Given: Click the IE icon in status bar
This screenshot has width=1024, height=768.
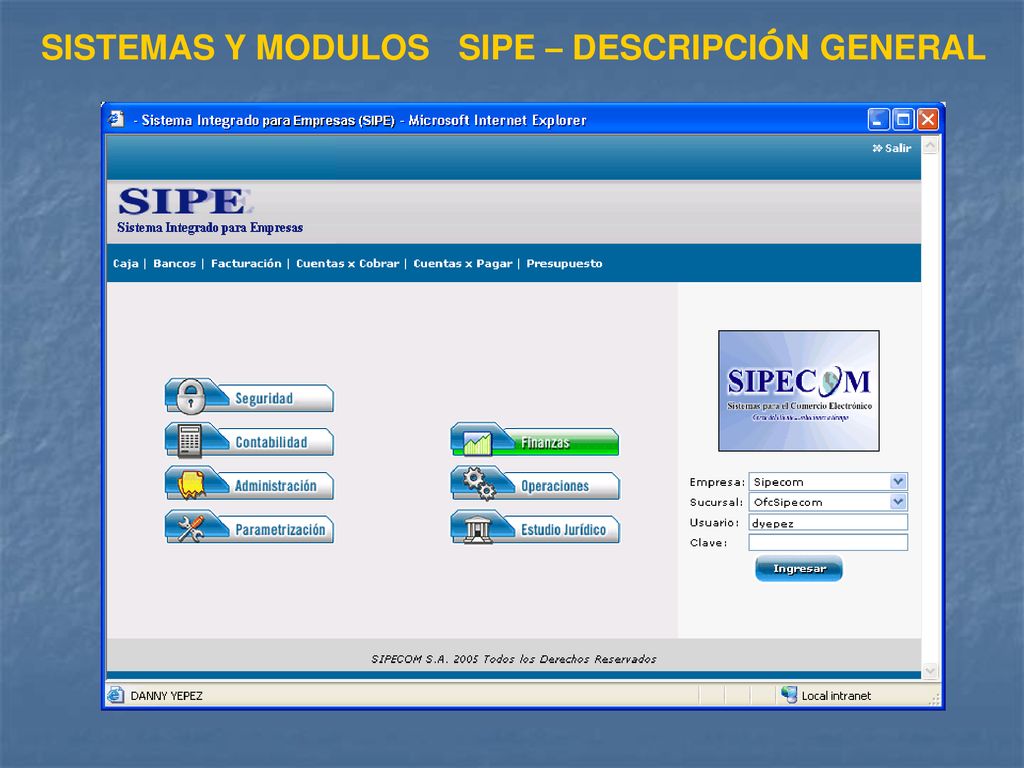Looking at the screenshot, I should (116, 696).
